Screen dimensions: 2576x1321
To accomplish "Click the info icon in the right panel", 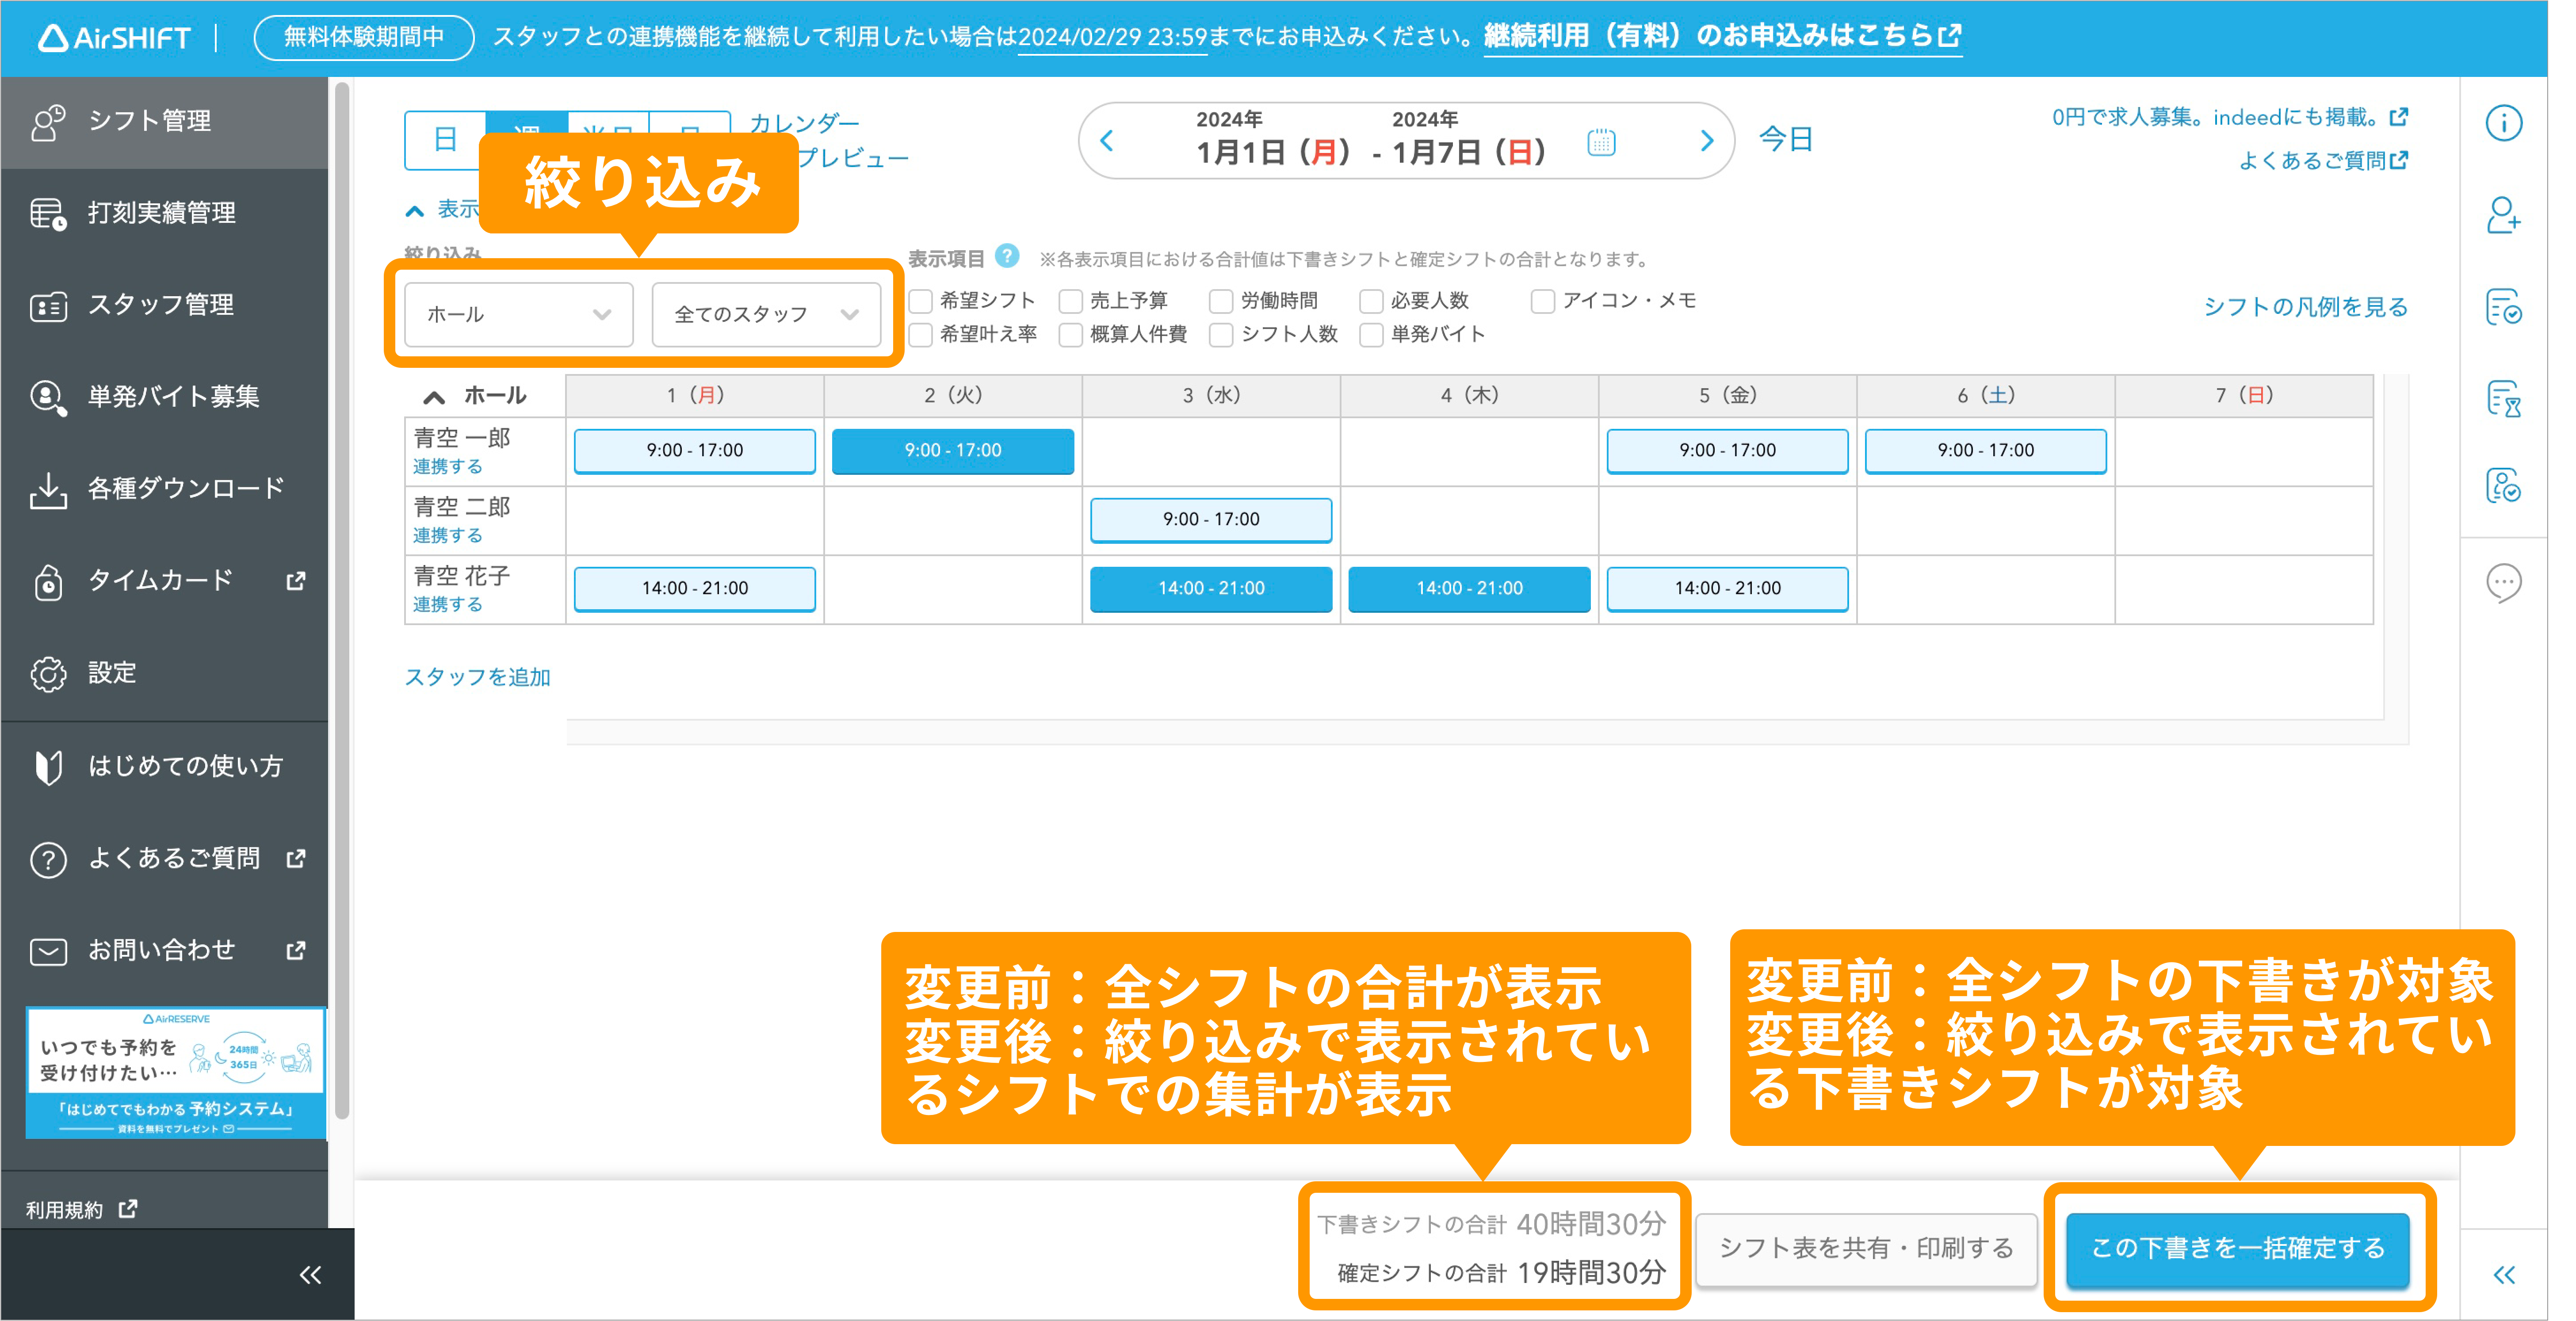I will click(x=2504, y=123).
